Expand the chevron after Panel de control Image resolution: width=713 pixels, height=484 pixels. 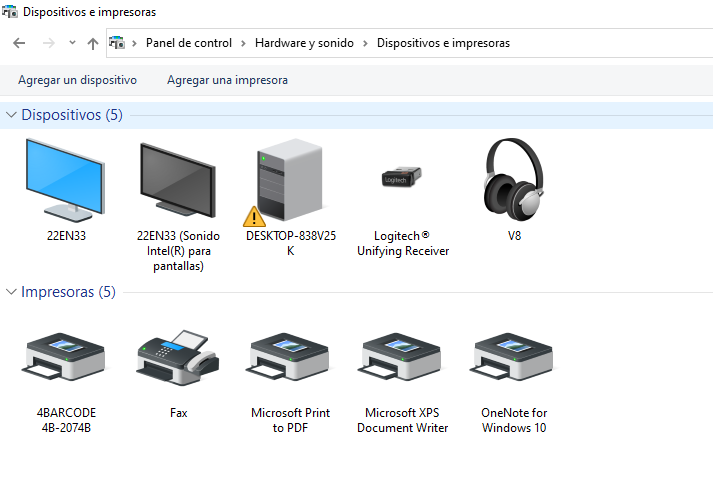243,43
